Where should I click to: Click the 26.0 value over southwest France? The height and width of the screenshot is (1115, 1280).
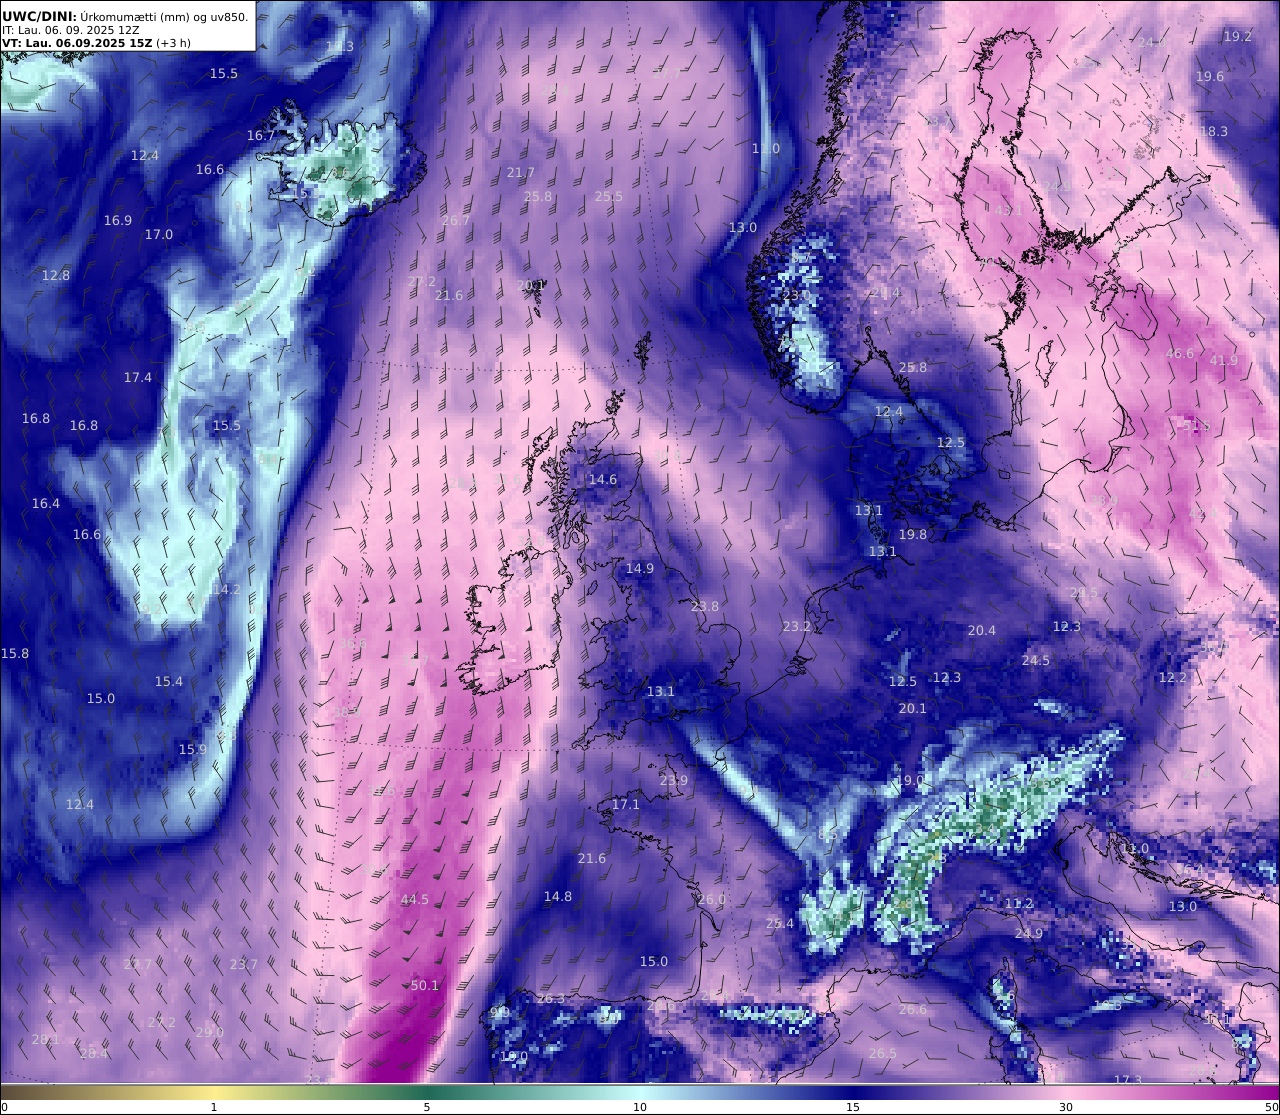click(712, 899)
